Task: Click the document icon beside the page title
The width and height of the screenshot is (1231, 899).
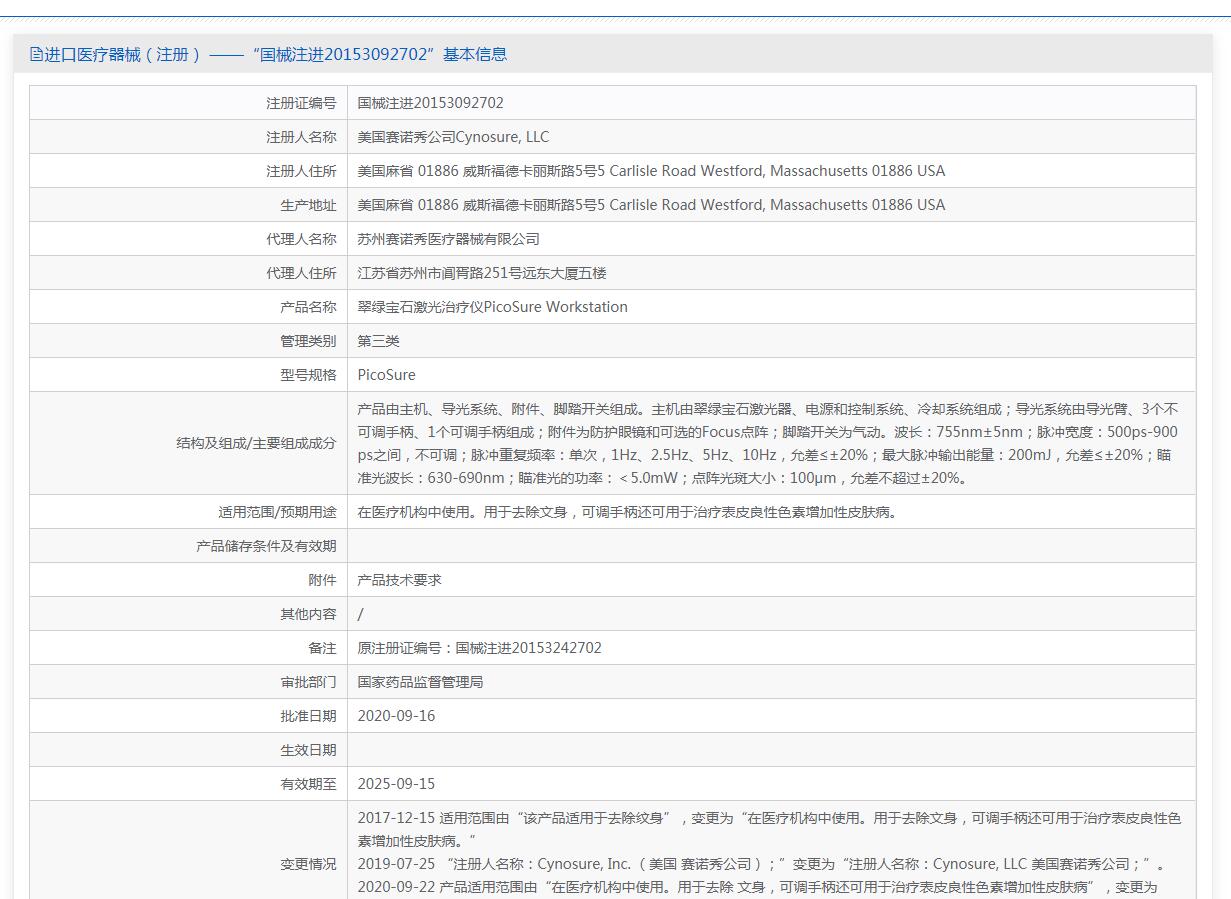Action: click(36, 54)
